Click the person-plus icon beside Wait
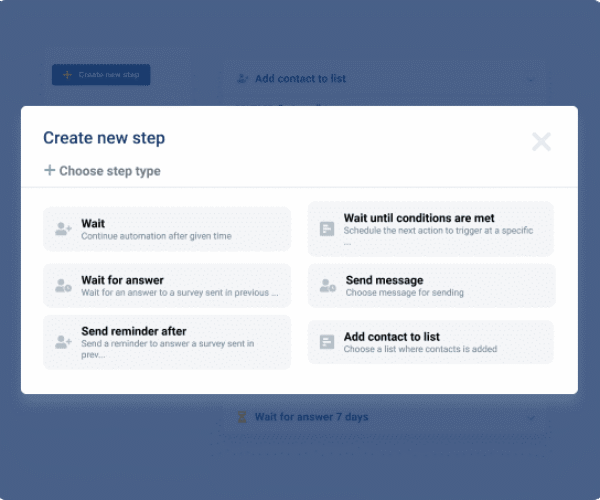This screenshot has width=600, height=500. coord(63,229)
